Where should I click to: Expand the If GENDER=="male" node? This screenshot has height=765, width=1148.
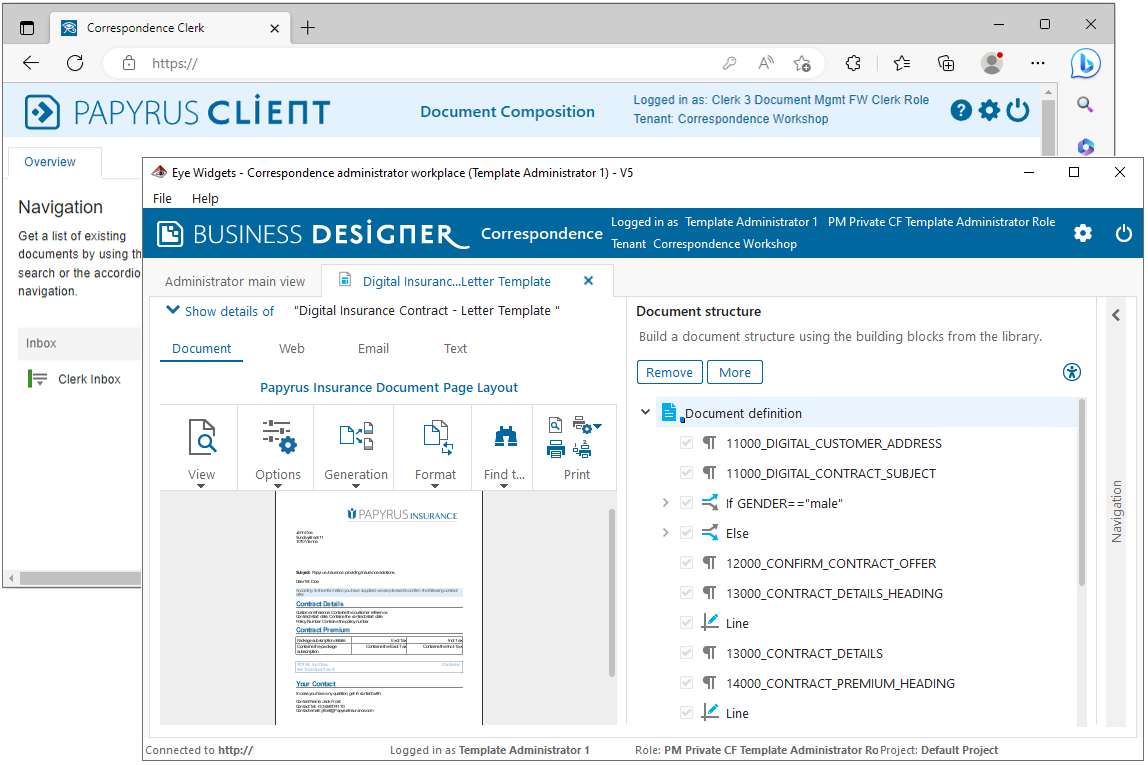[x=665, y=503]
